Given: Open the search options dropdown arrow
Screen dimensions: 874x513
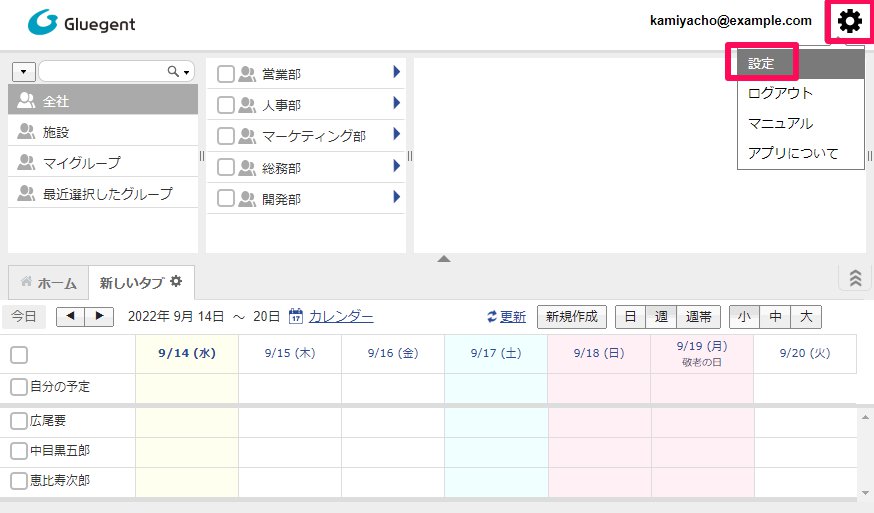Looking at the screenshot, I should click(x=187, y=72).
